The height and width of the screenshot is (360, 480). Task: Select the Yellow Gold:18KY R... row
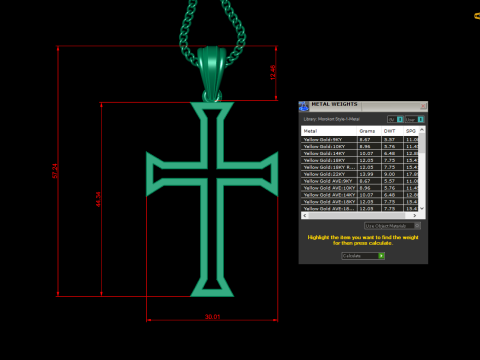click(x=360, y=167)
